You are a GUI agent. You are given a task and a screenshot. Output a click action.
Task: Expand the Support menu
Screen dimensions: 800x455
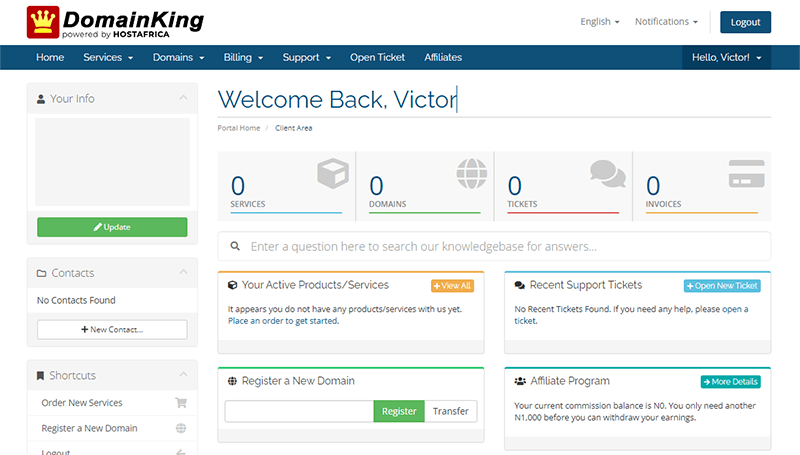click(307, 57)
